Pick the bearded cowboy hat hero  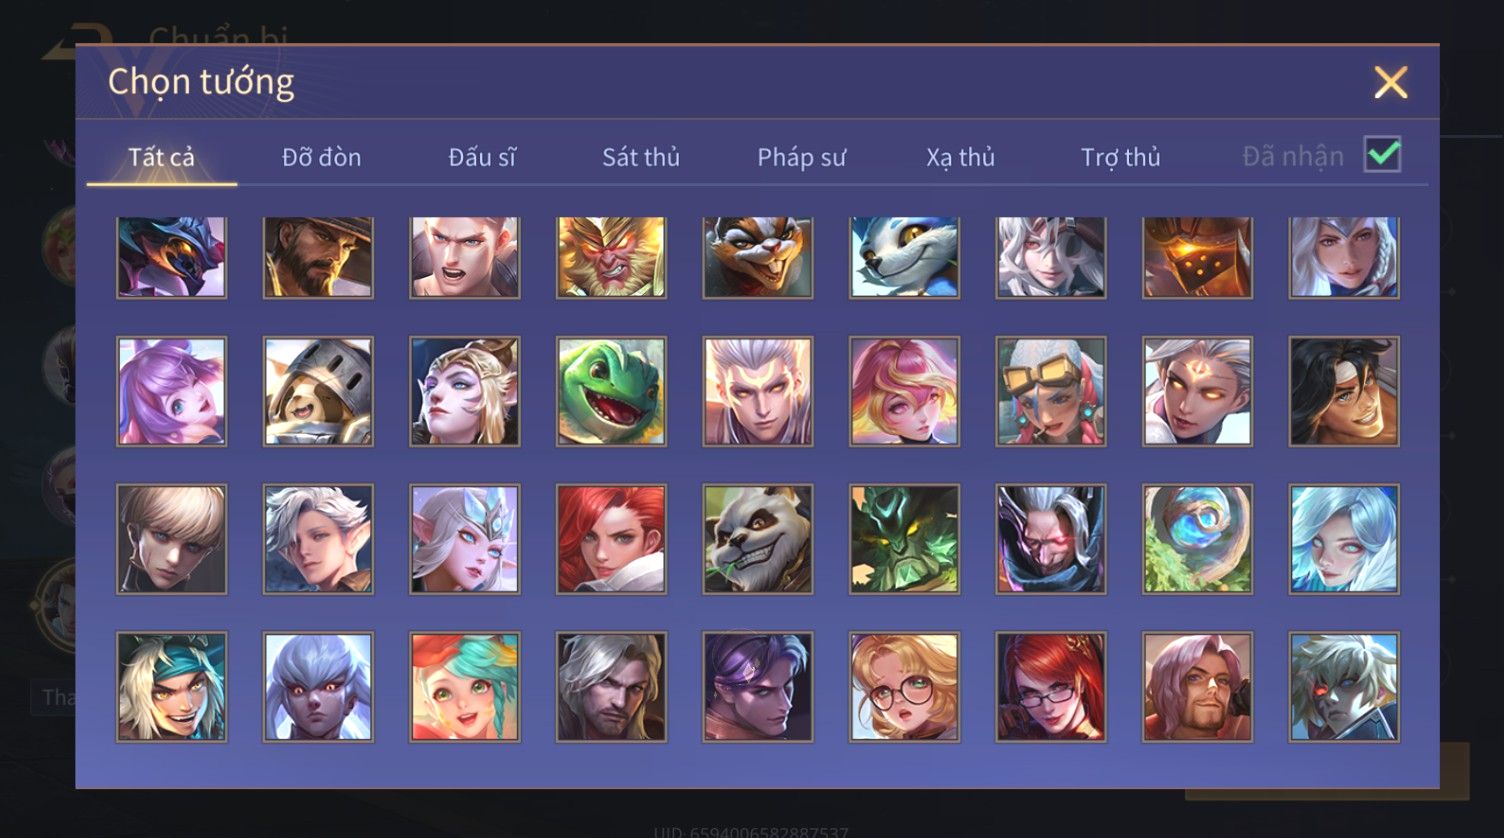318,257
